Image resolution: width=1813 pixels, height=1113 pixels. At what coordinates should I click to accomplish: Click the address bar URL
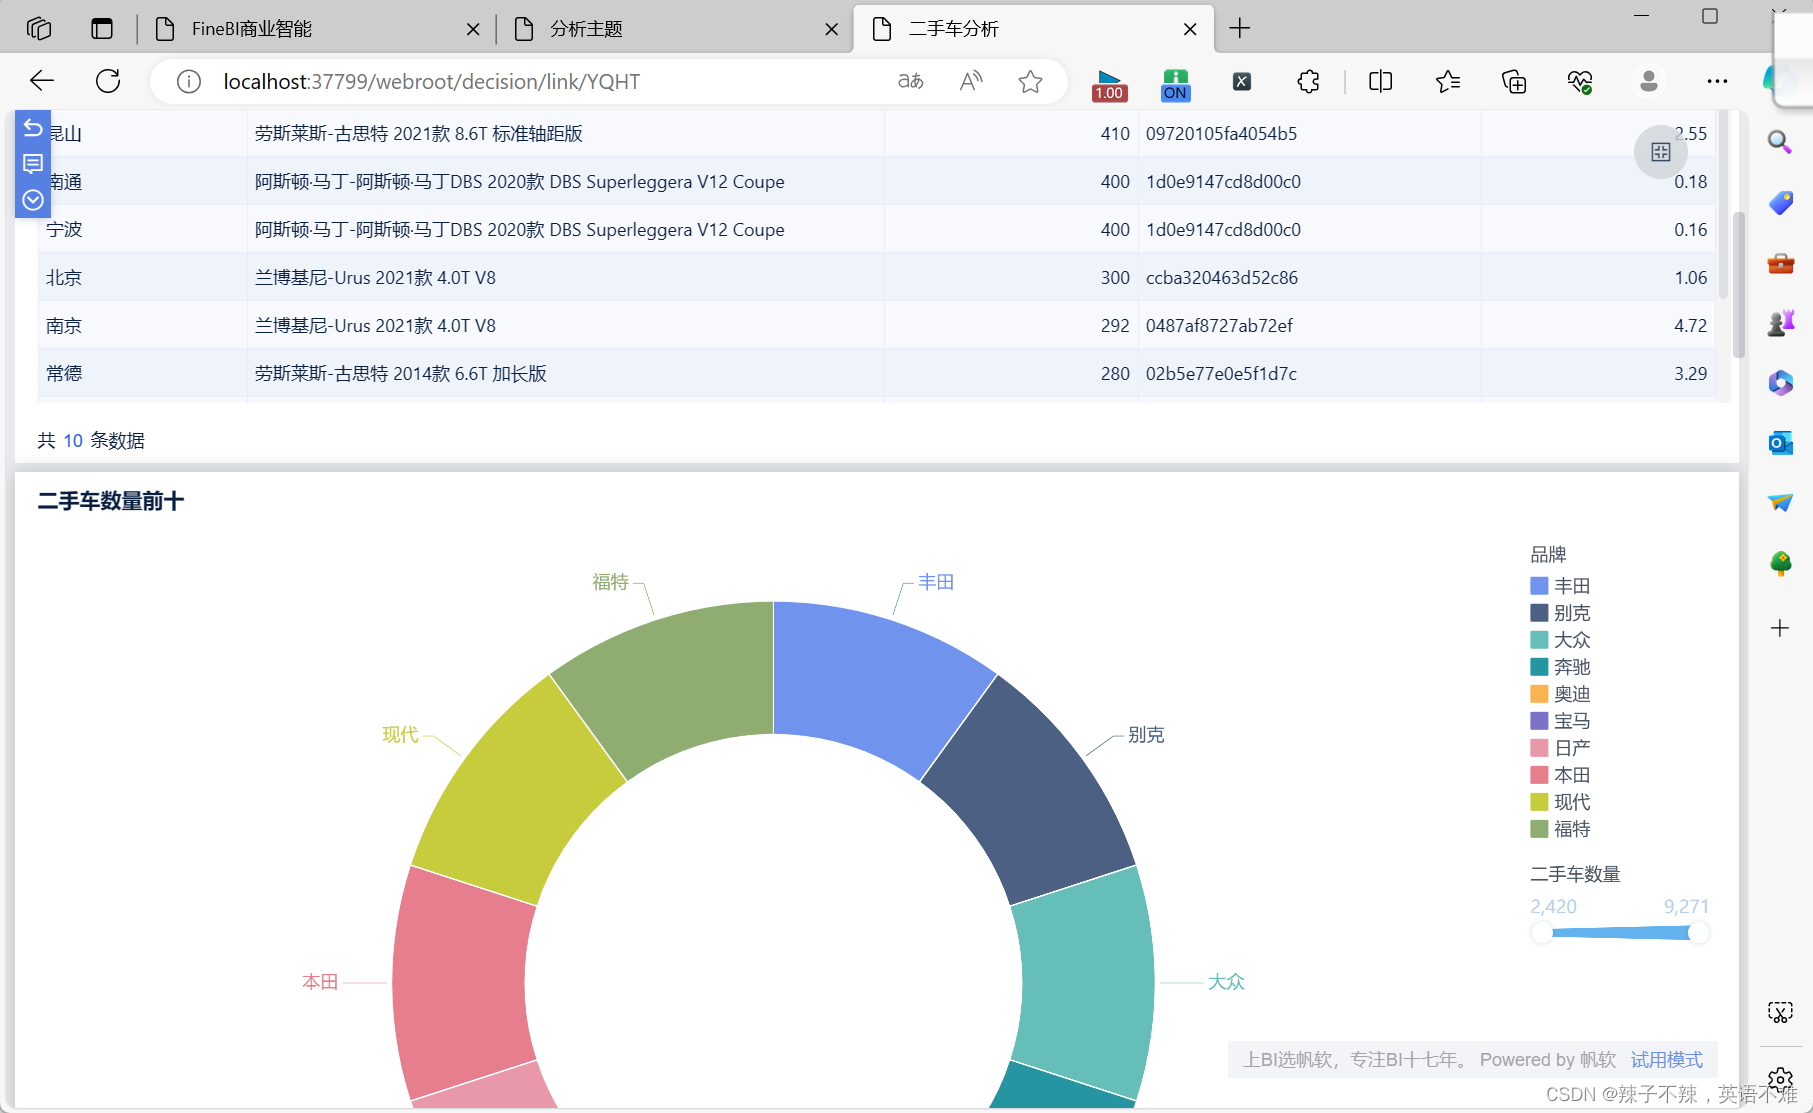(431, 82)
